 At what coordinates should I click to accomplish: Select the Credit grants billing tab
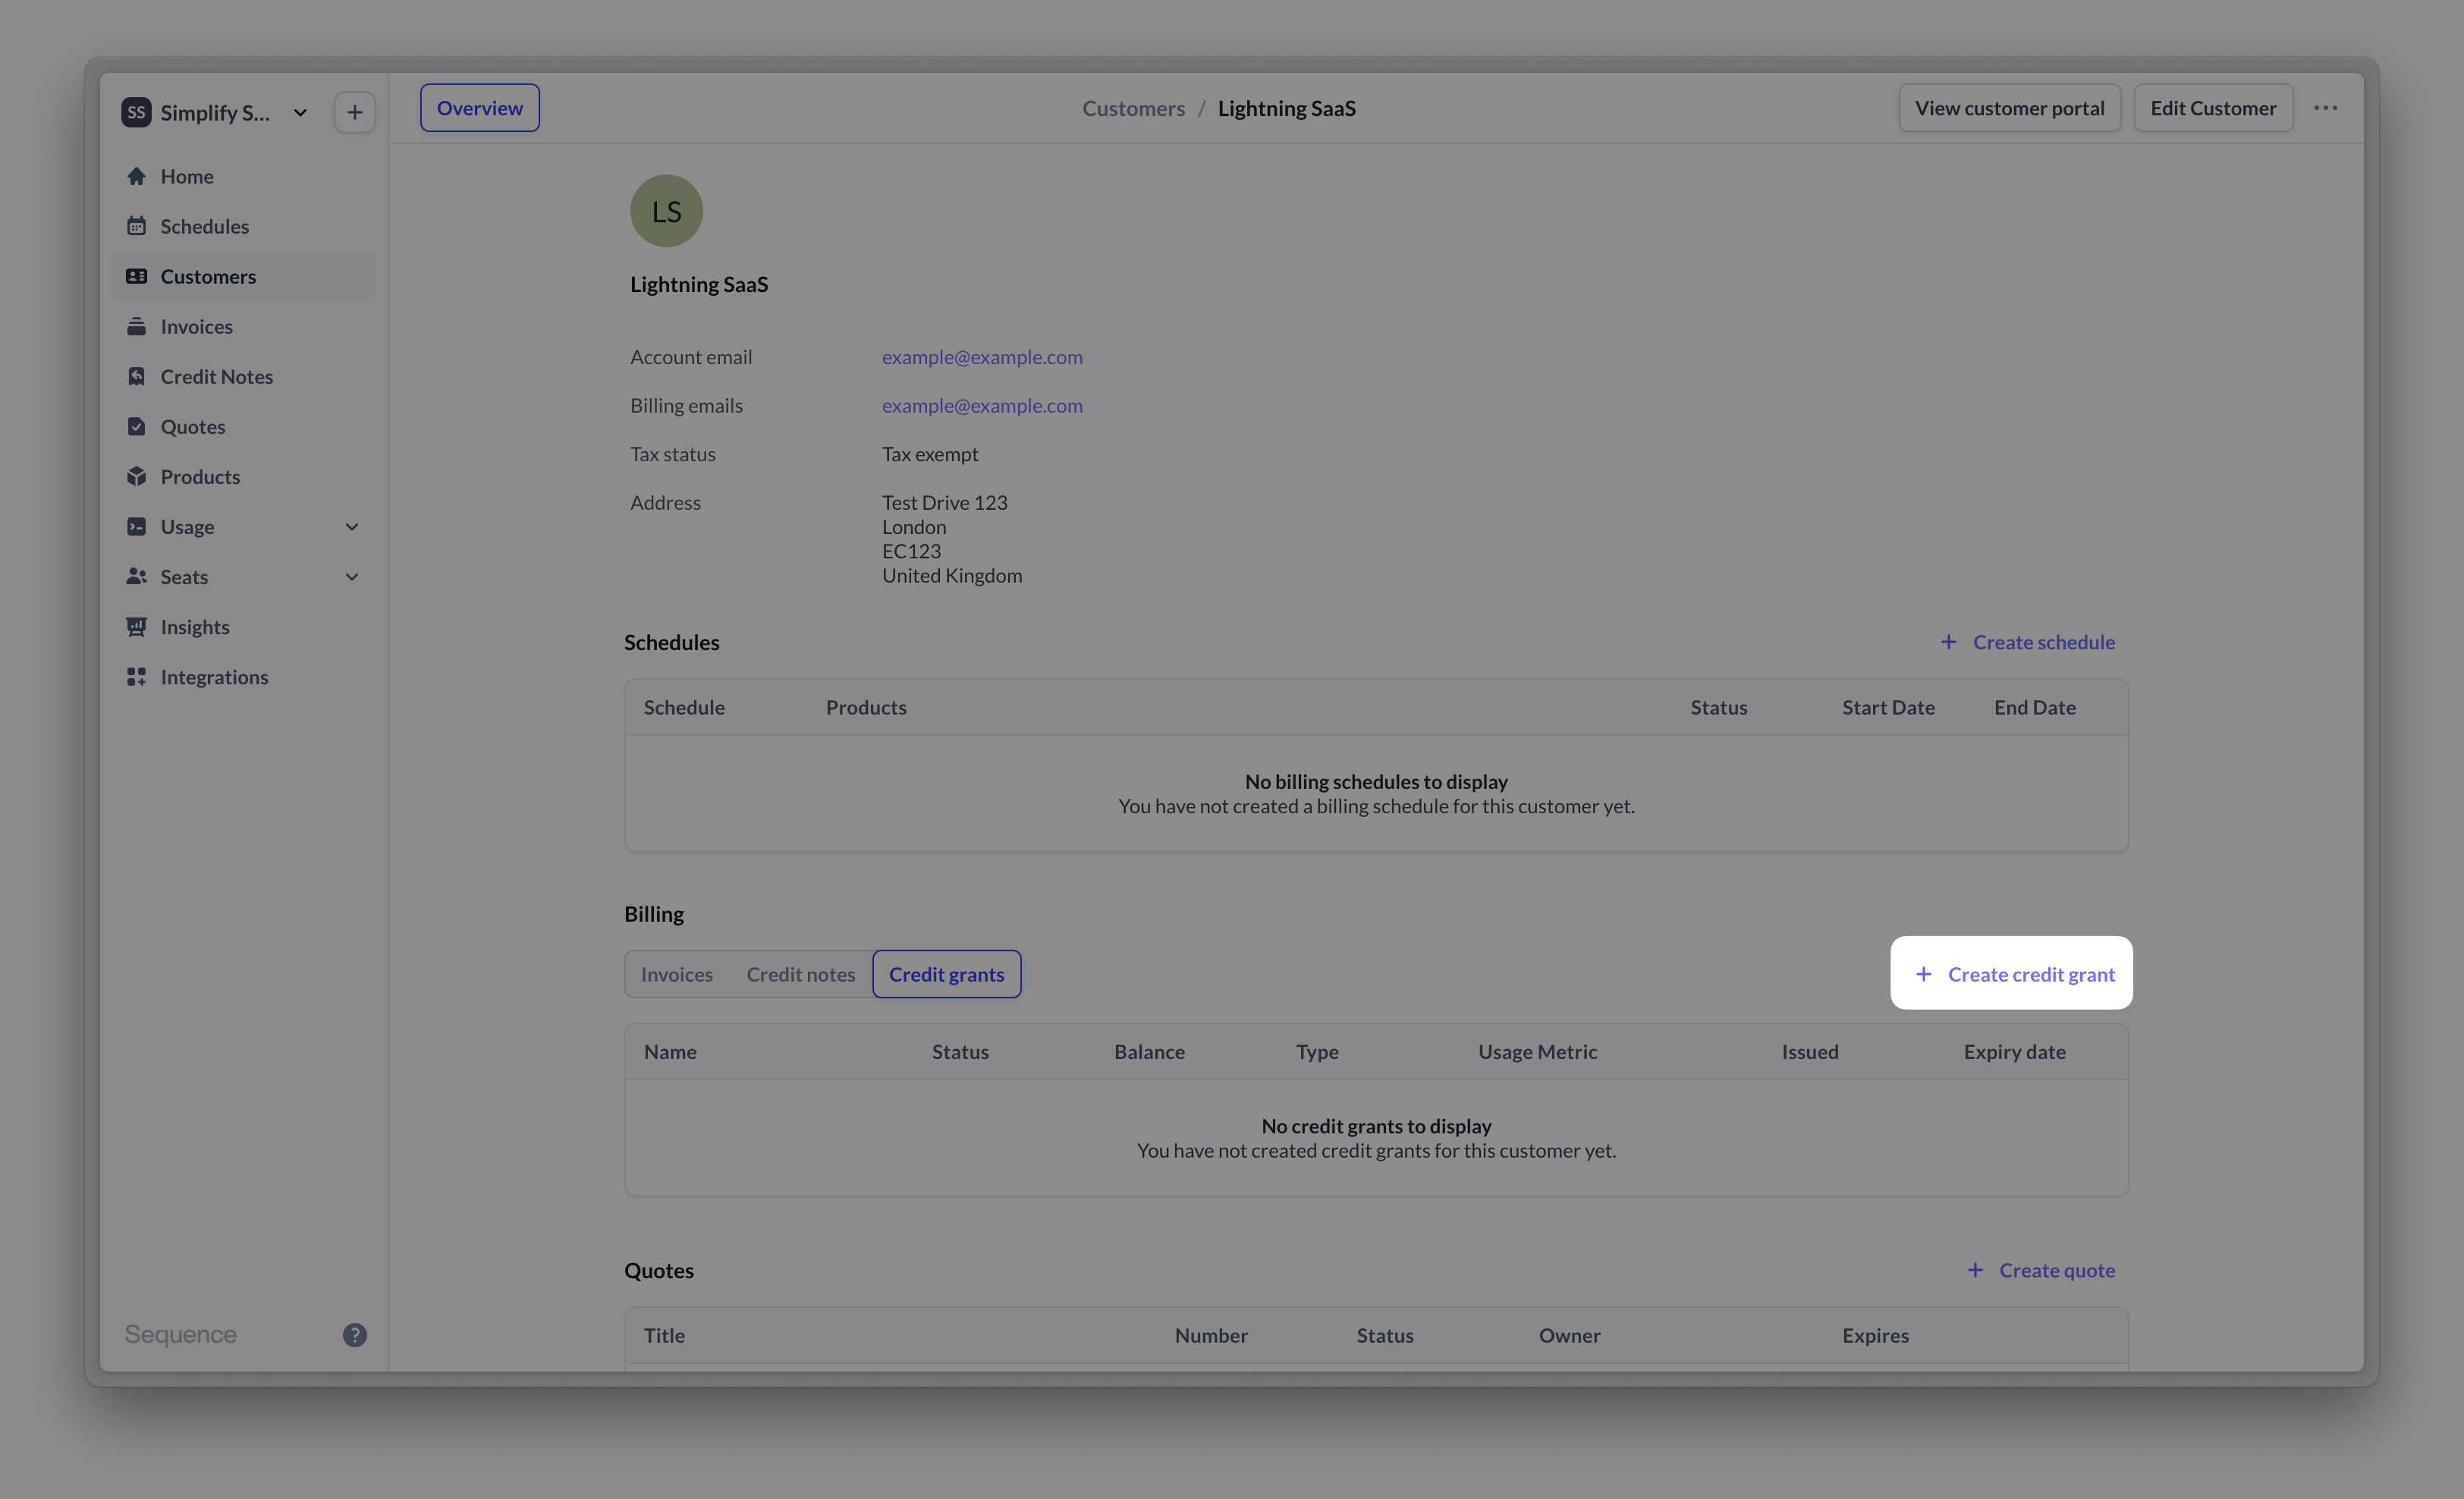coord(947,974)
